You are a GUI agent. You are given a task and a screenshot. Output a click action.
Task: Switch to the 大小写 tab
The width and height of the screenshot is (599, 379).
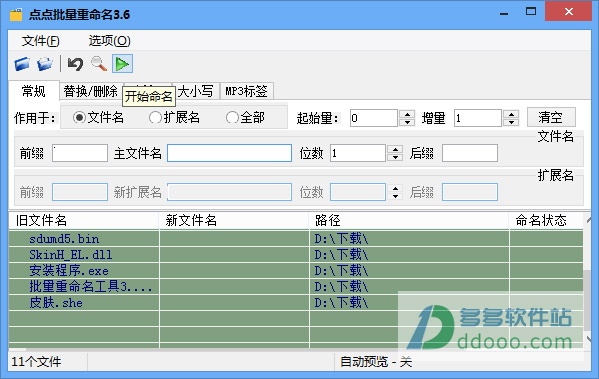[x=196, y=91]
